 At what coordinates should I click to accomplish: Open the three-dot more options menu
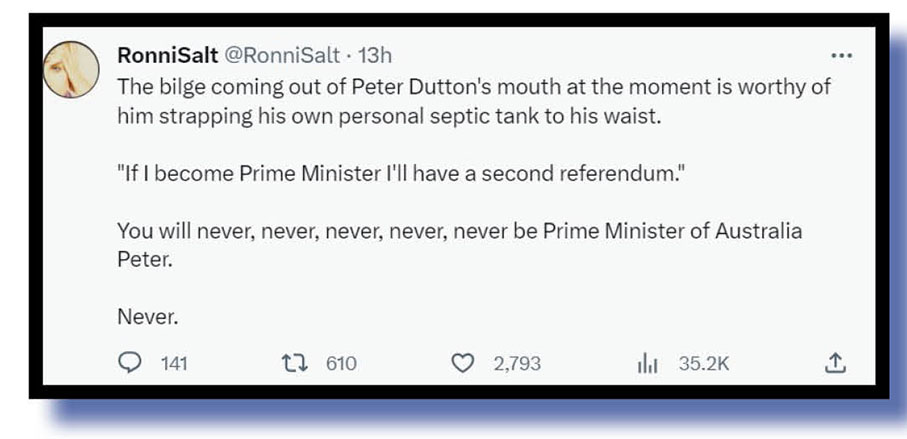point(841,55)
